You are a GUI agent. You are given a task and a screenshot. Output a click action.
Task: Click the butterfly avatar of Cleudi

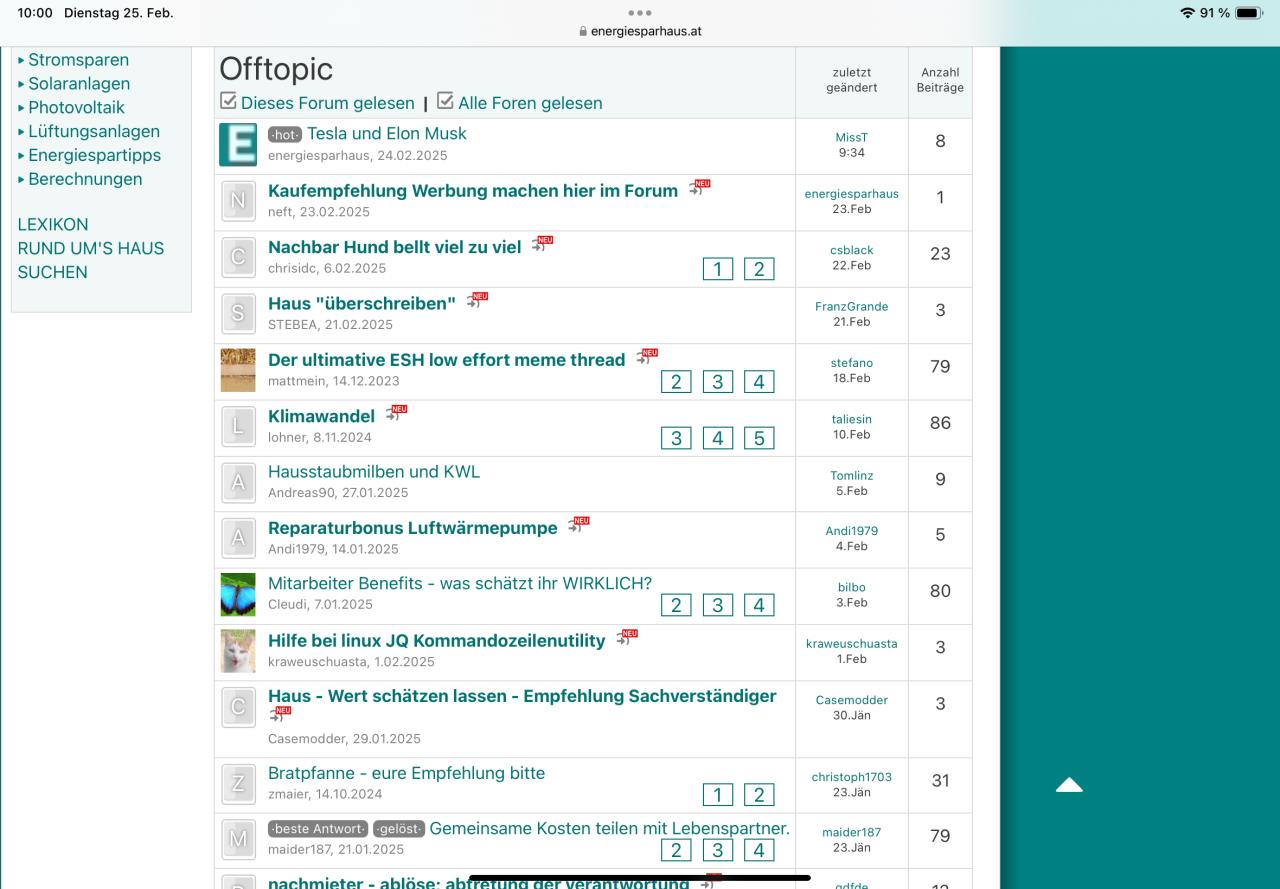pos(238,594)
